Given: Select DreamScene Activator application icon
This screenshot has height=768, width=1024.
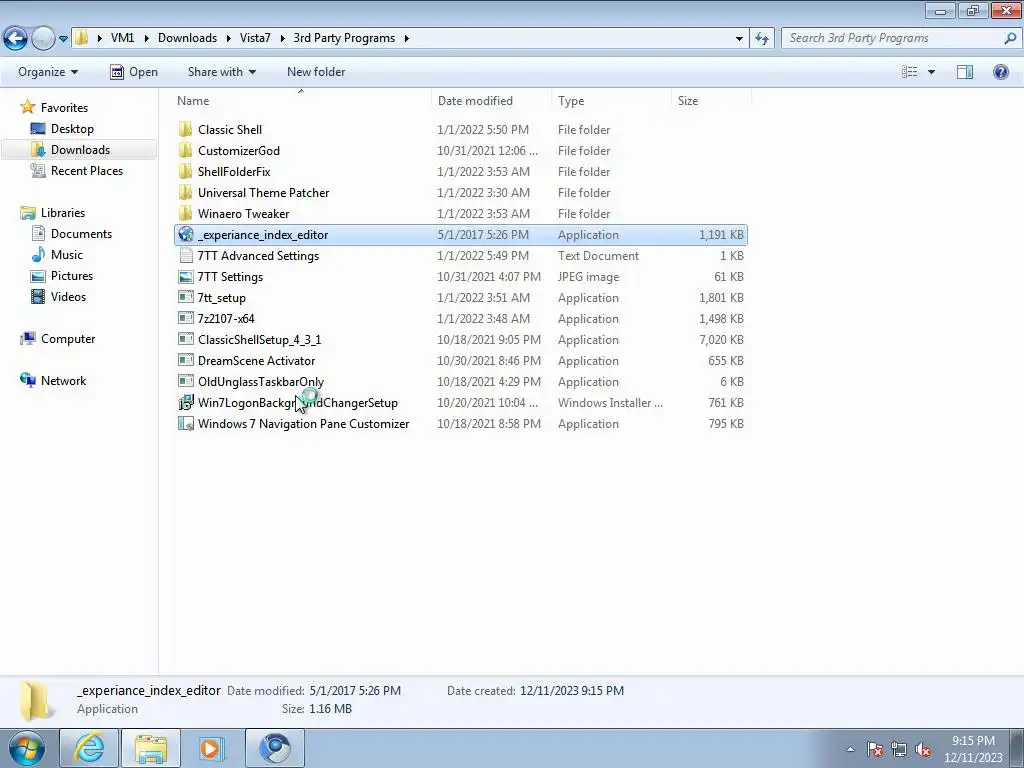Looking at the screenshot, I should pyautogui.click(x=186, y=360).
